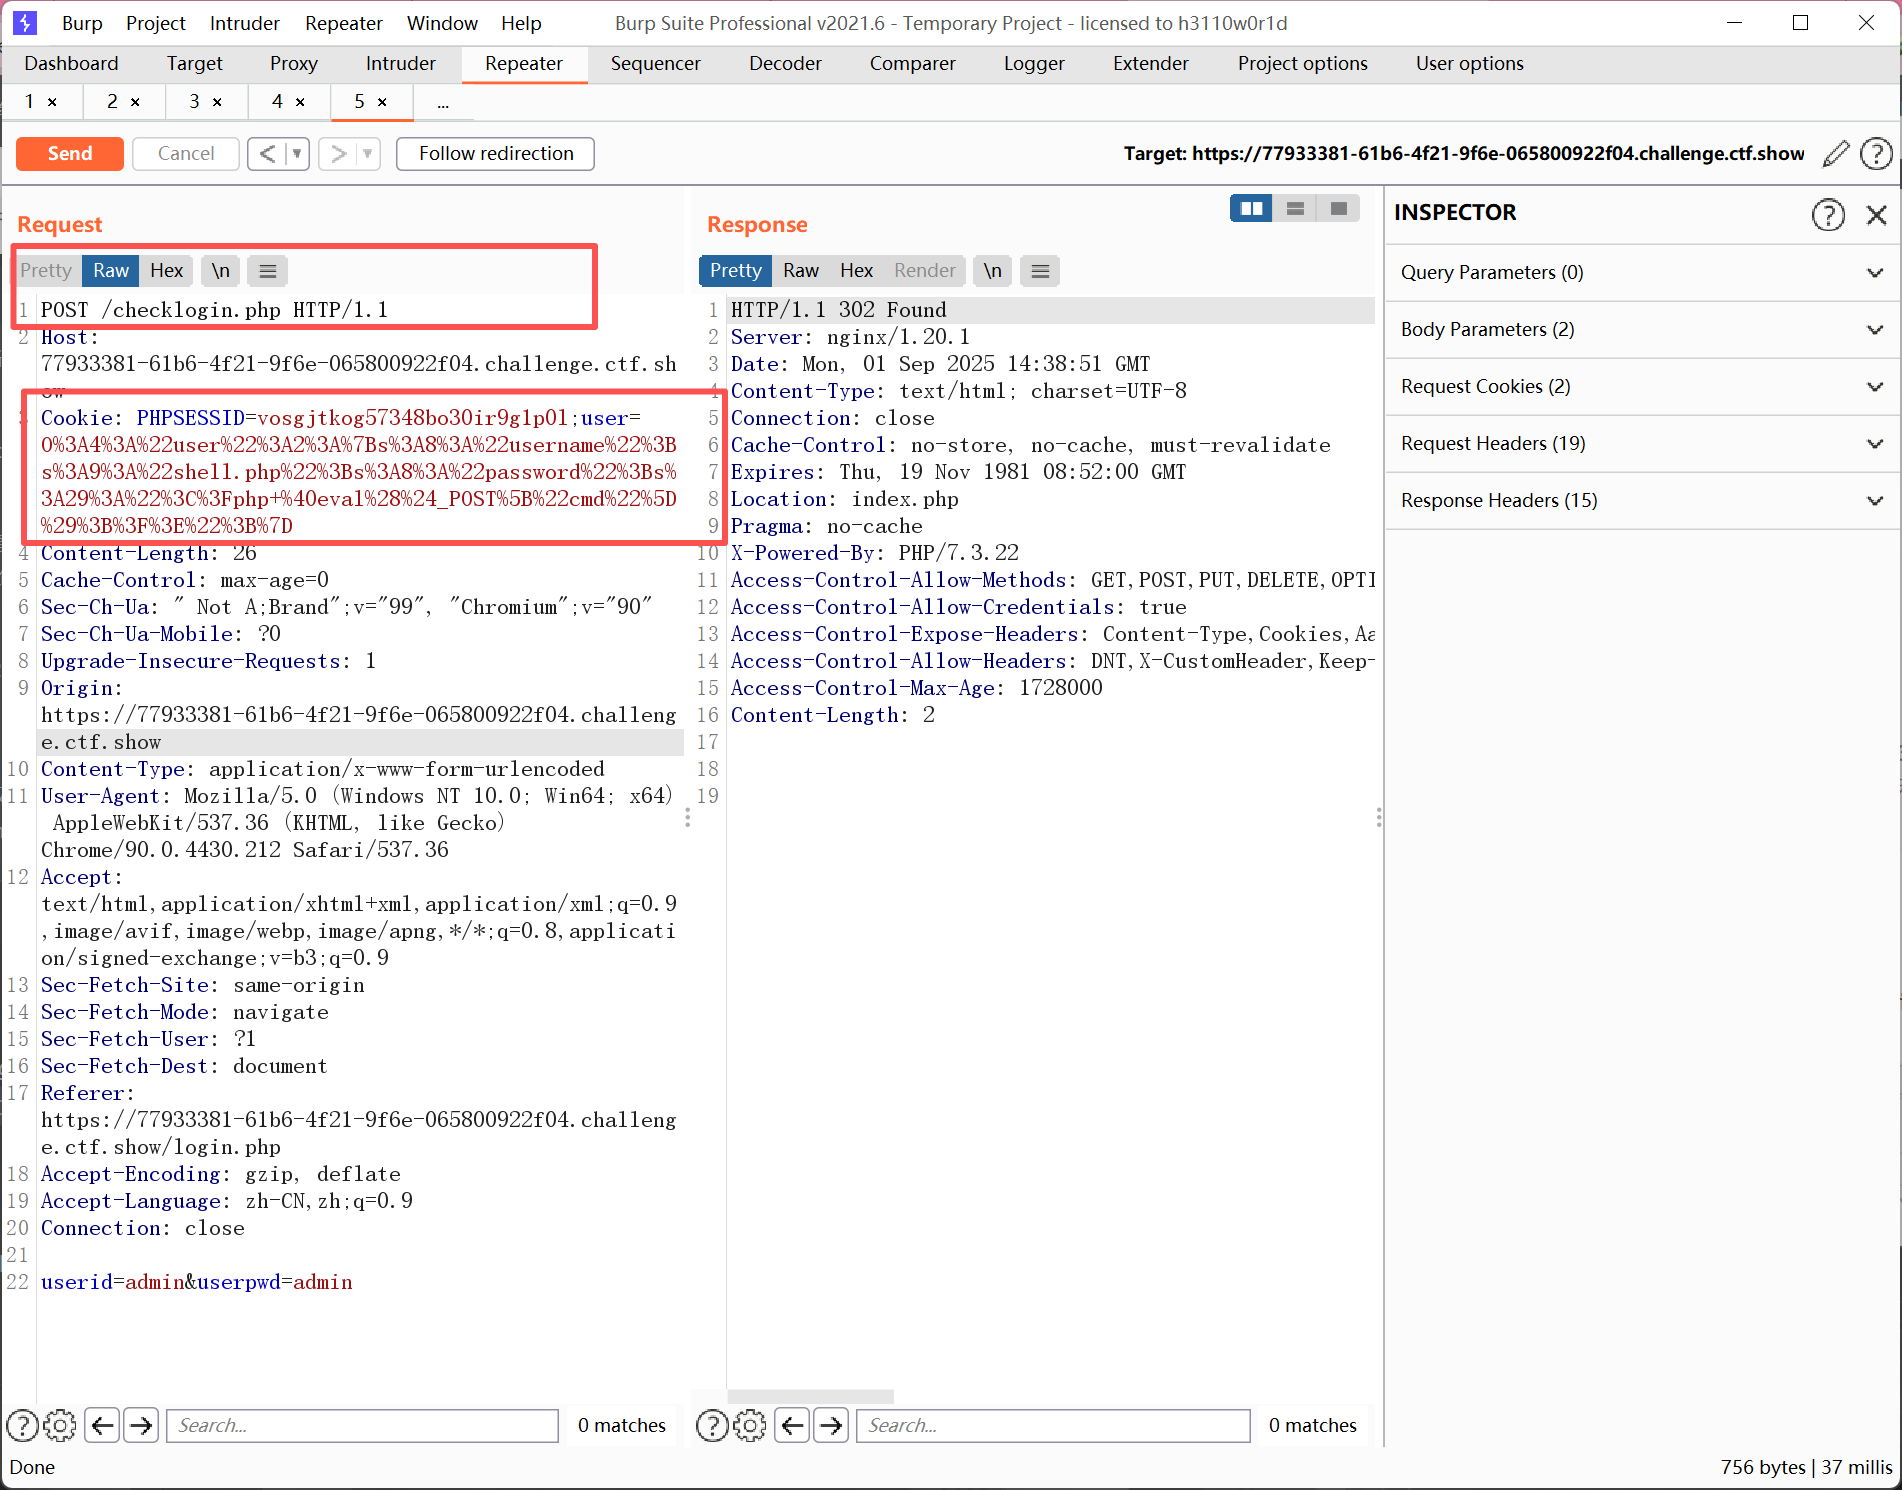This screenshot has width=1902, height=1490.
Task: Go to next match in request search
Action: click(x=141, y=1425)
